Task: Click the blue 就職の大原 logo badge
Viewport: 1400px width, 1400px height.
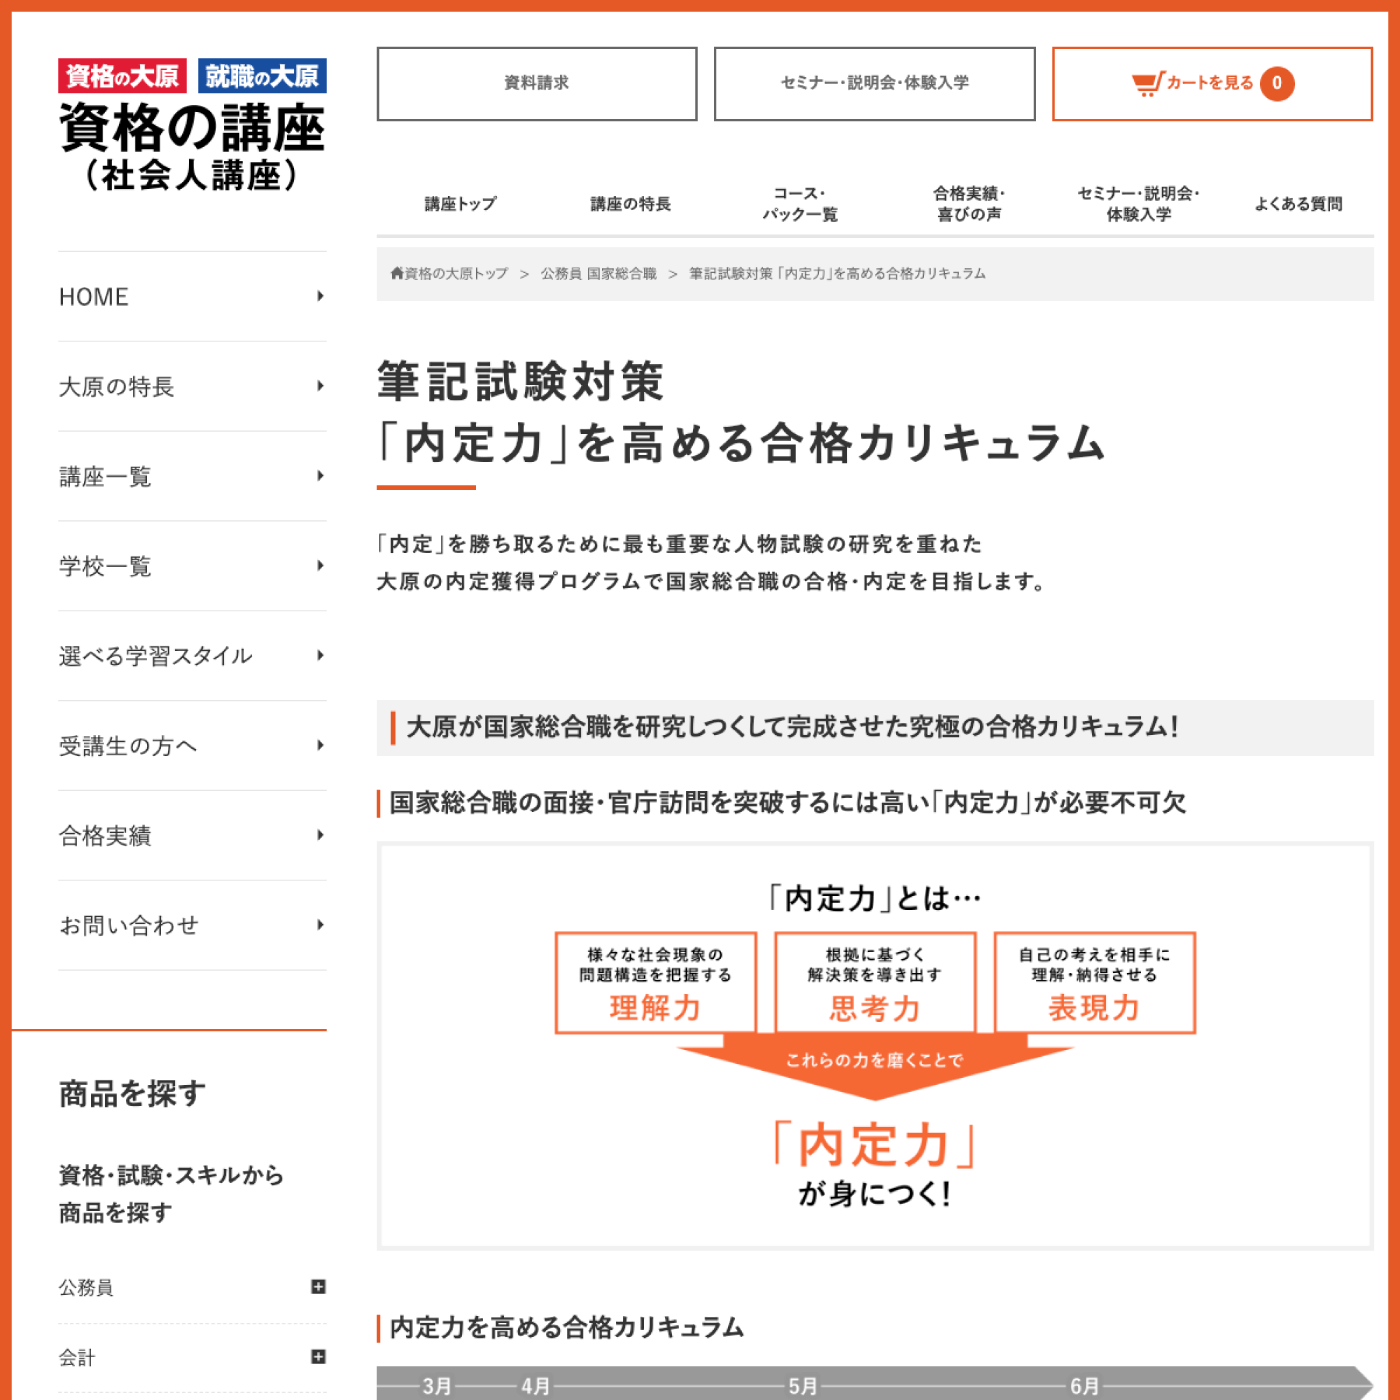Action: [262, 76]
